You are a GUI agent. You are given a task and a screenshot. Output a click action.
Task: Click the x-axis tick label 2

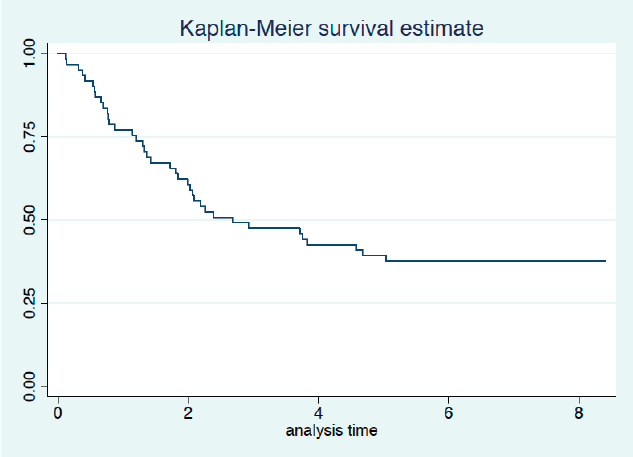point(188,414)
